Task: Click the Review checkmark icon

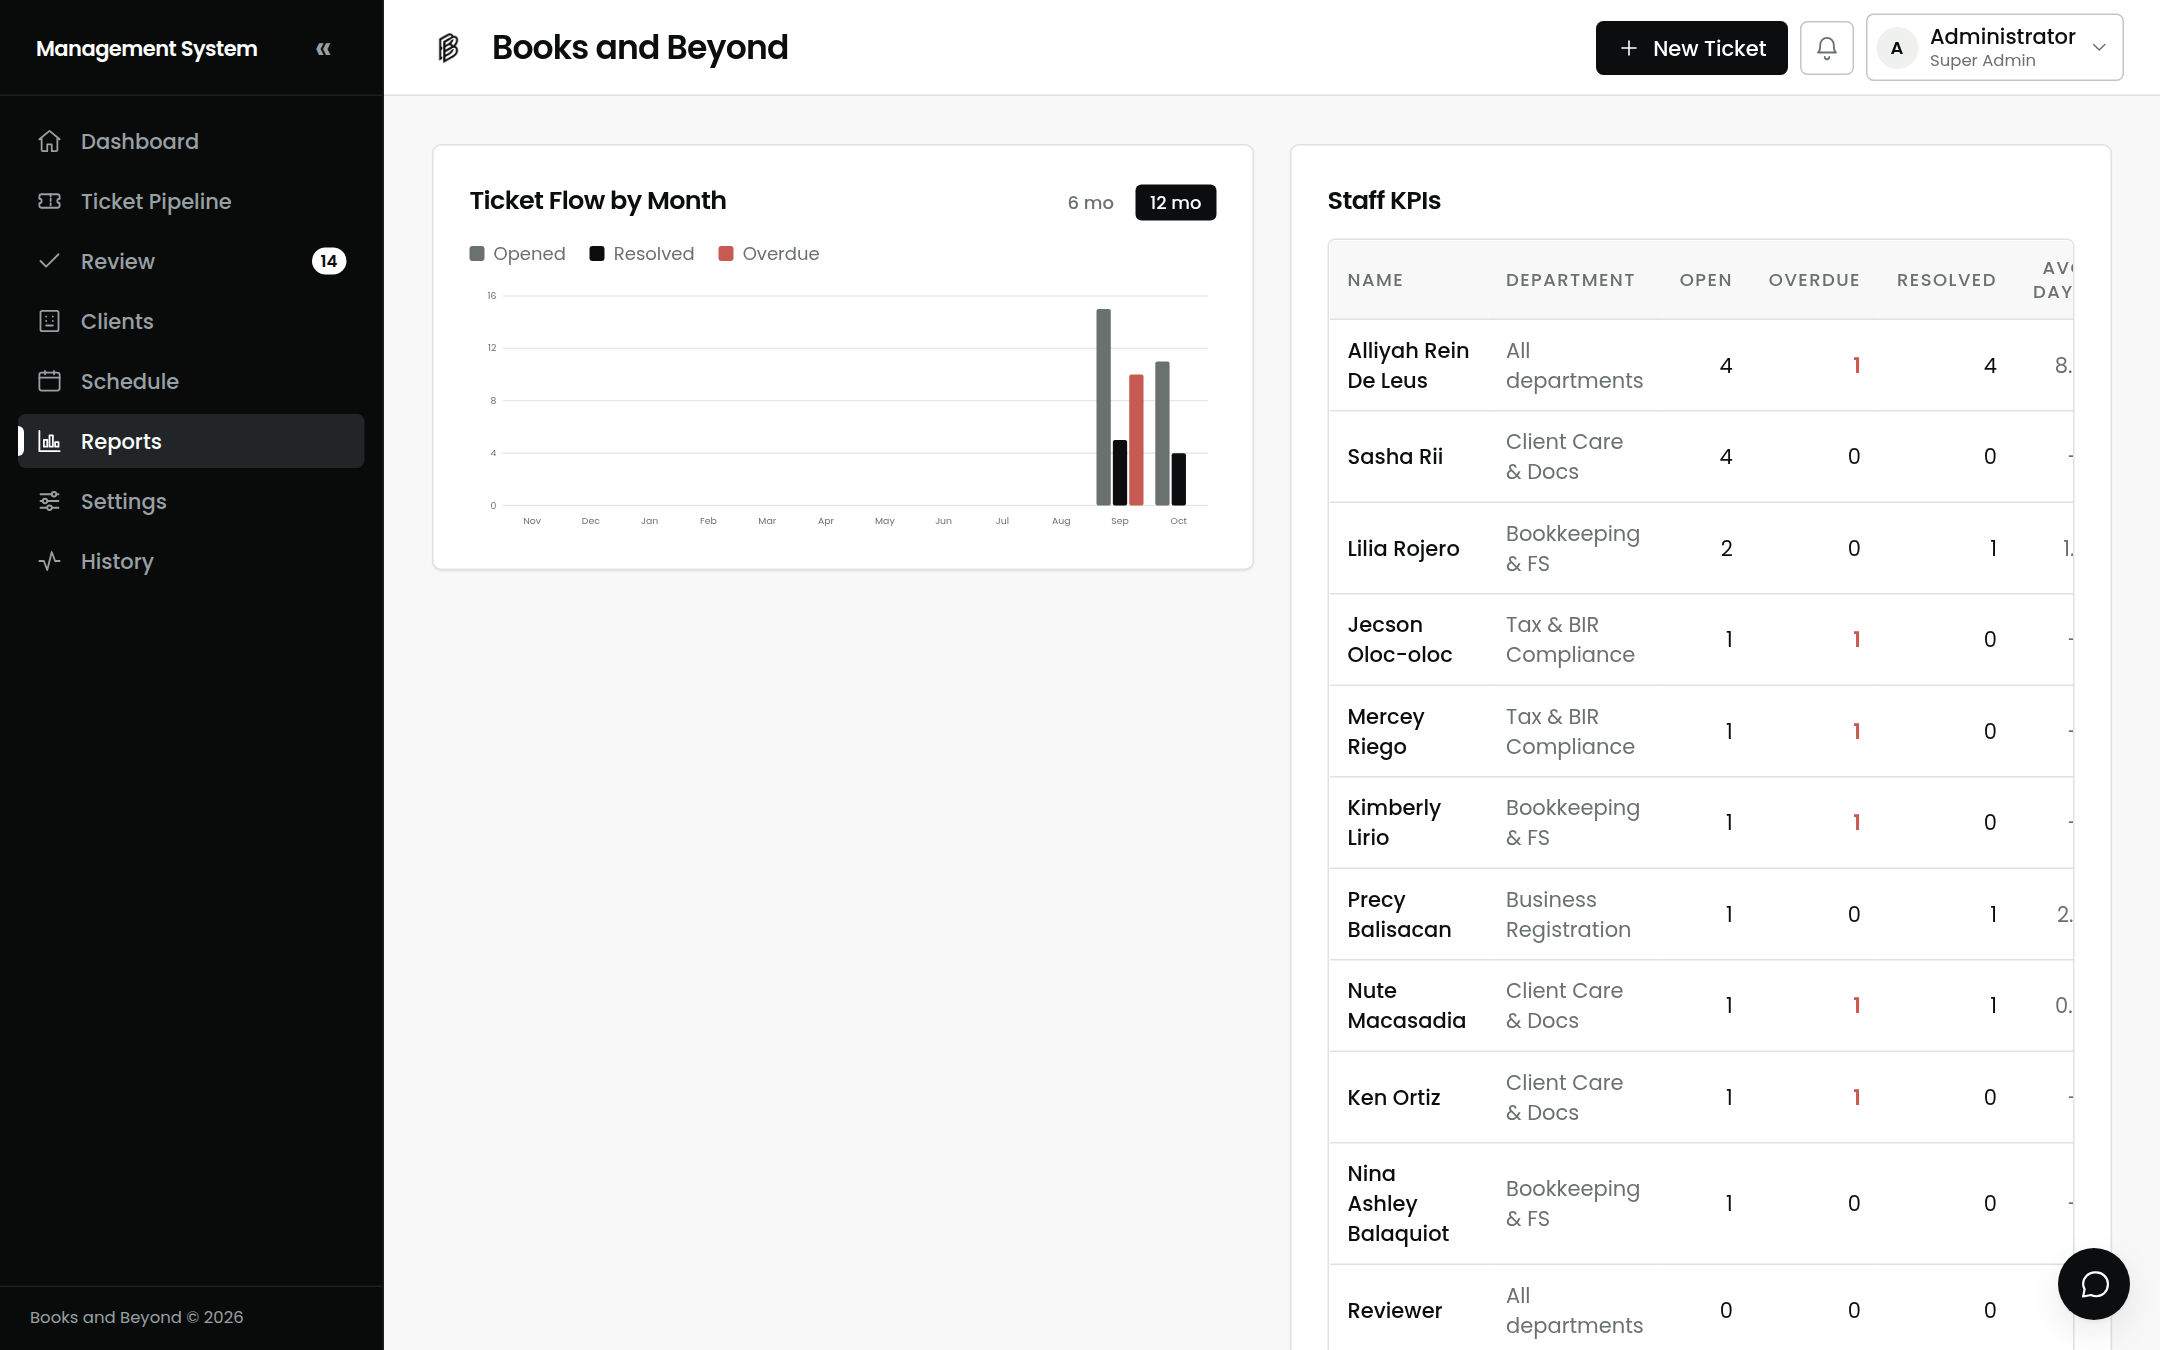Action: [x=49, y=261]
